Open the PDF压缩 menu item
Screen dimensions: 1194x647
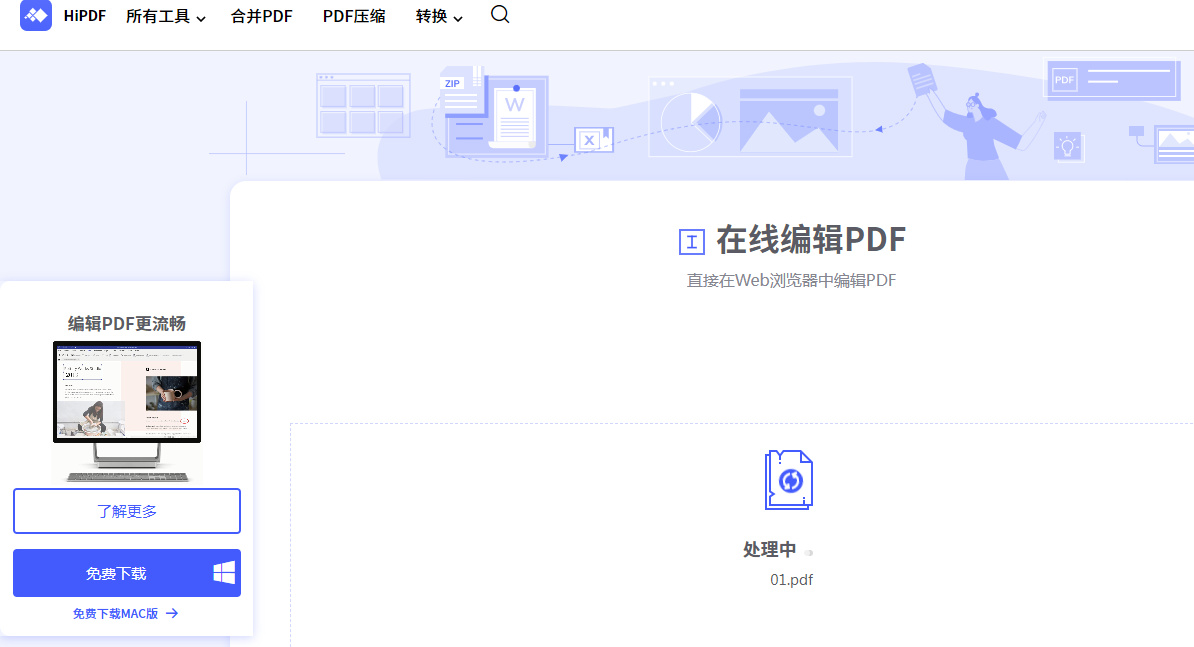click(x=354, y=16)
